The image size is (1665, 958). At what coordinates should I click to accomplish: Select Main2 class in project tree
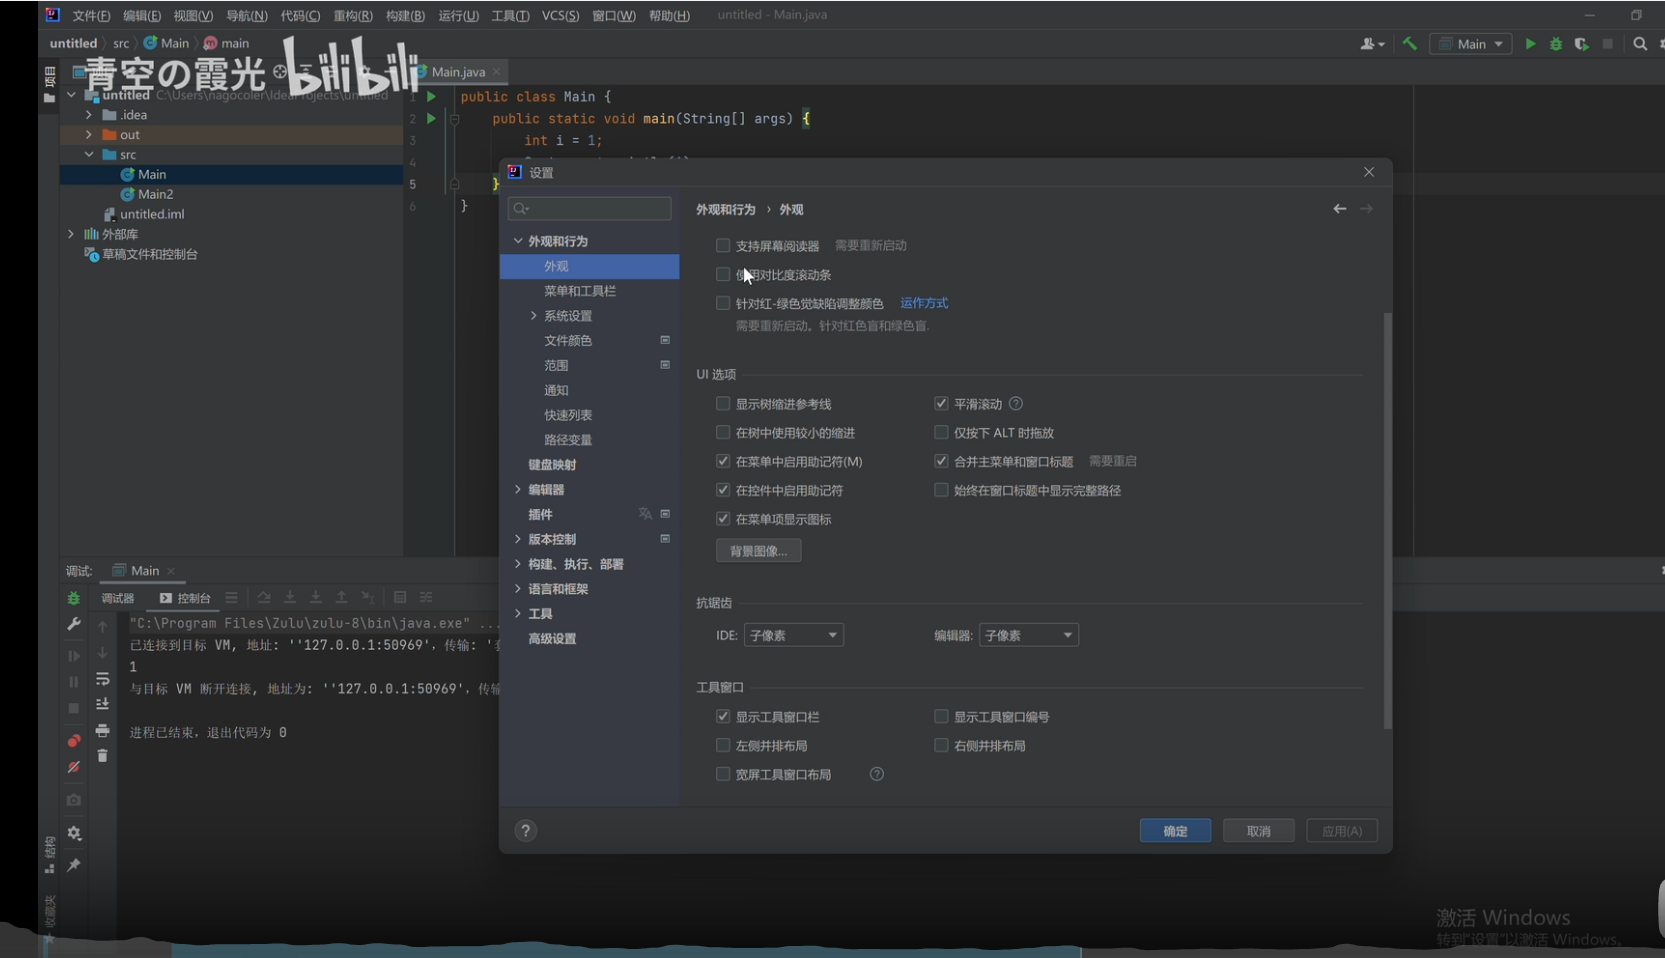(x=155, y=194)
